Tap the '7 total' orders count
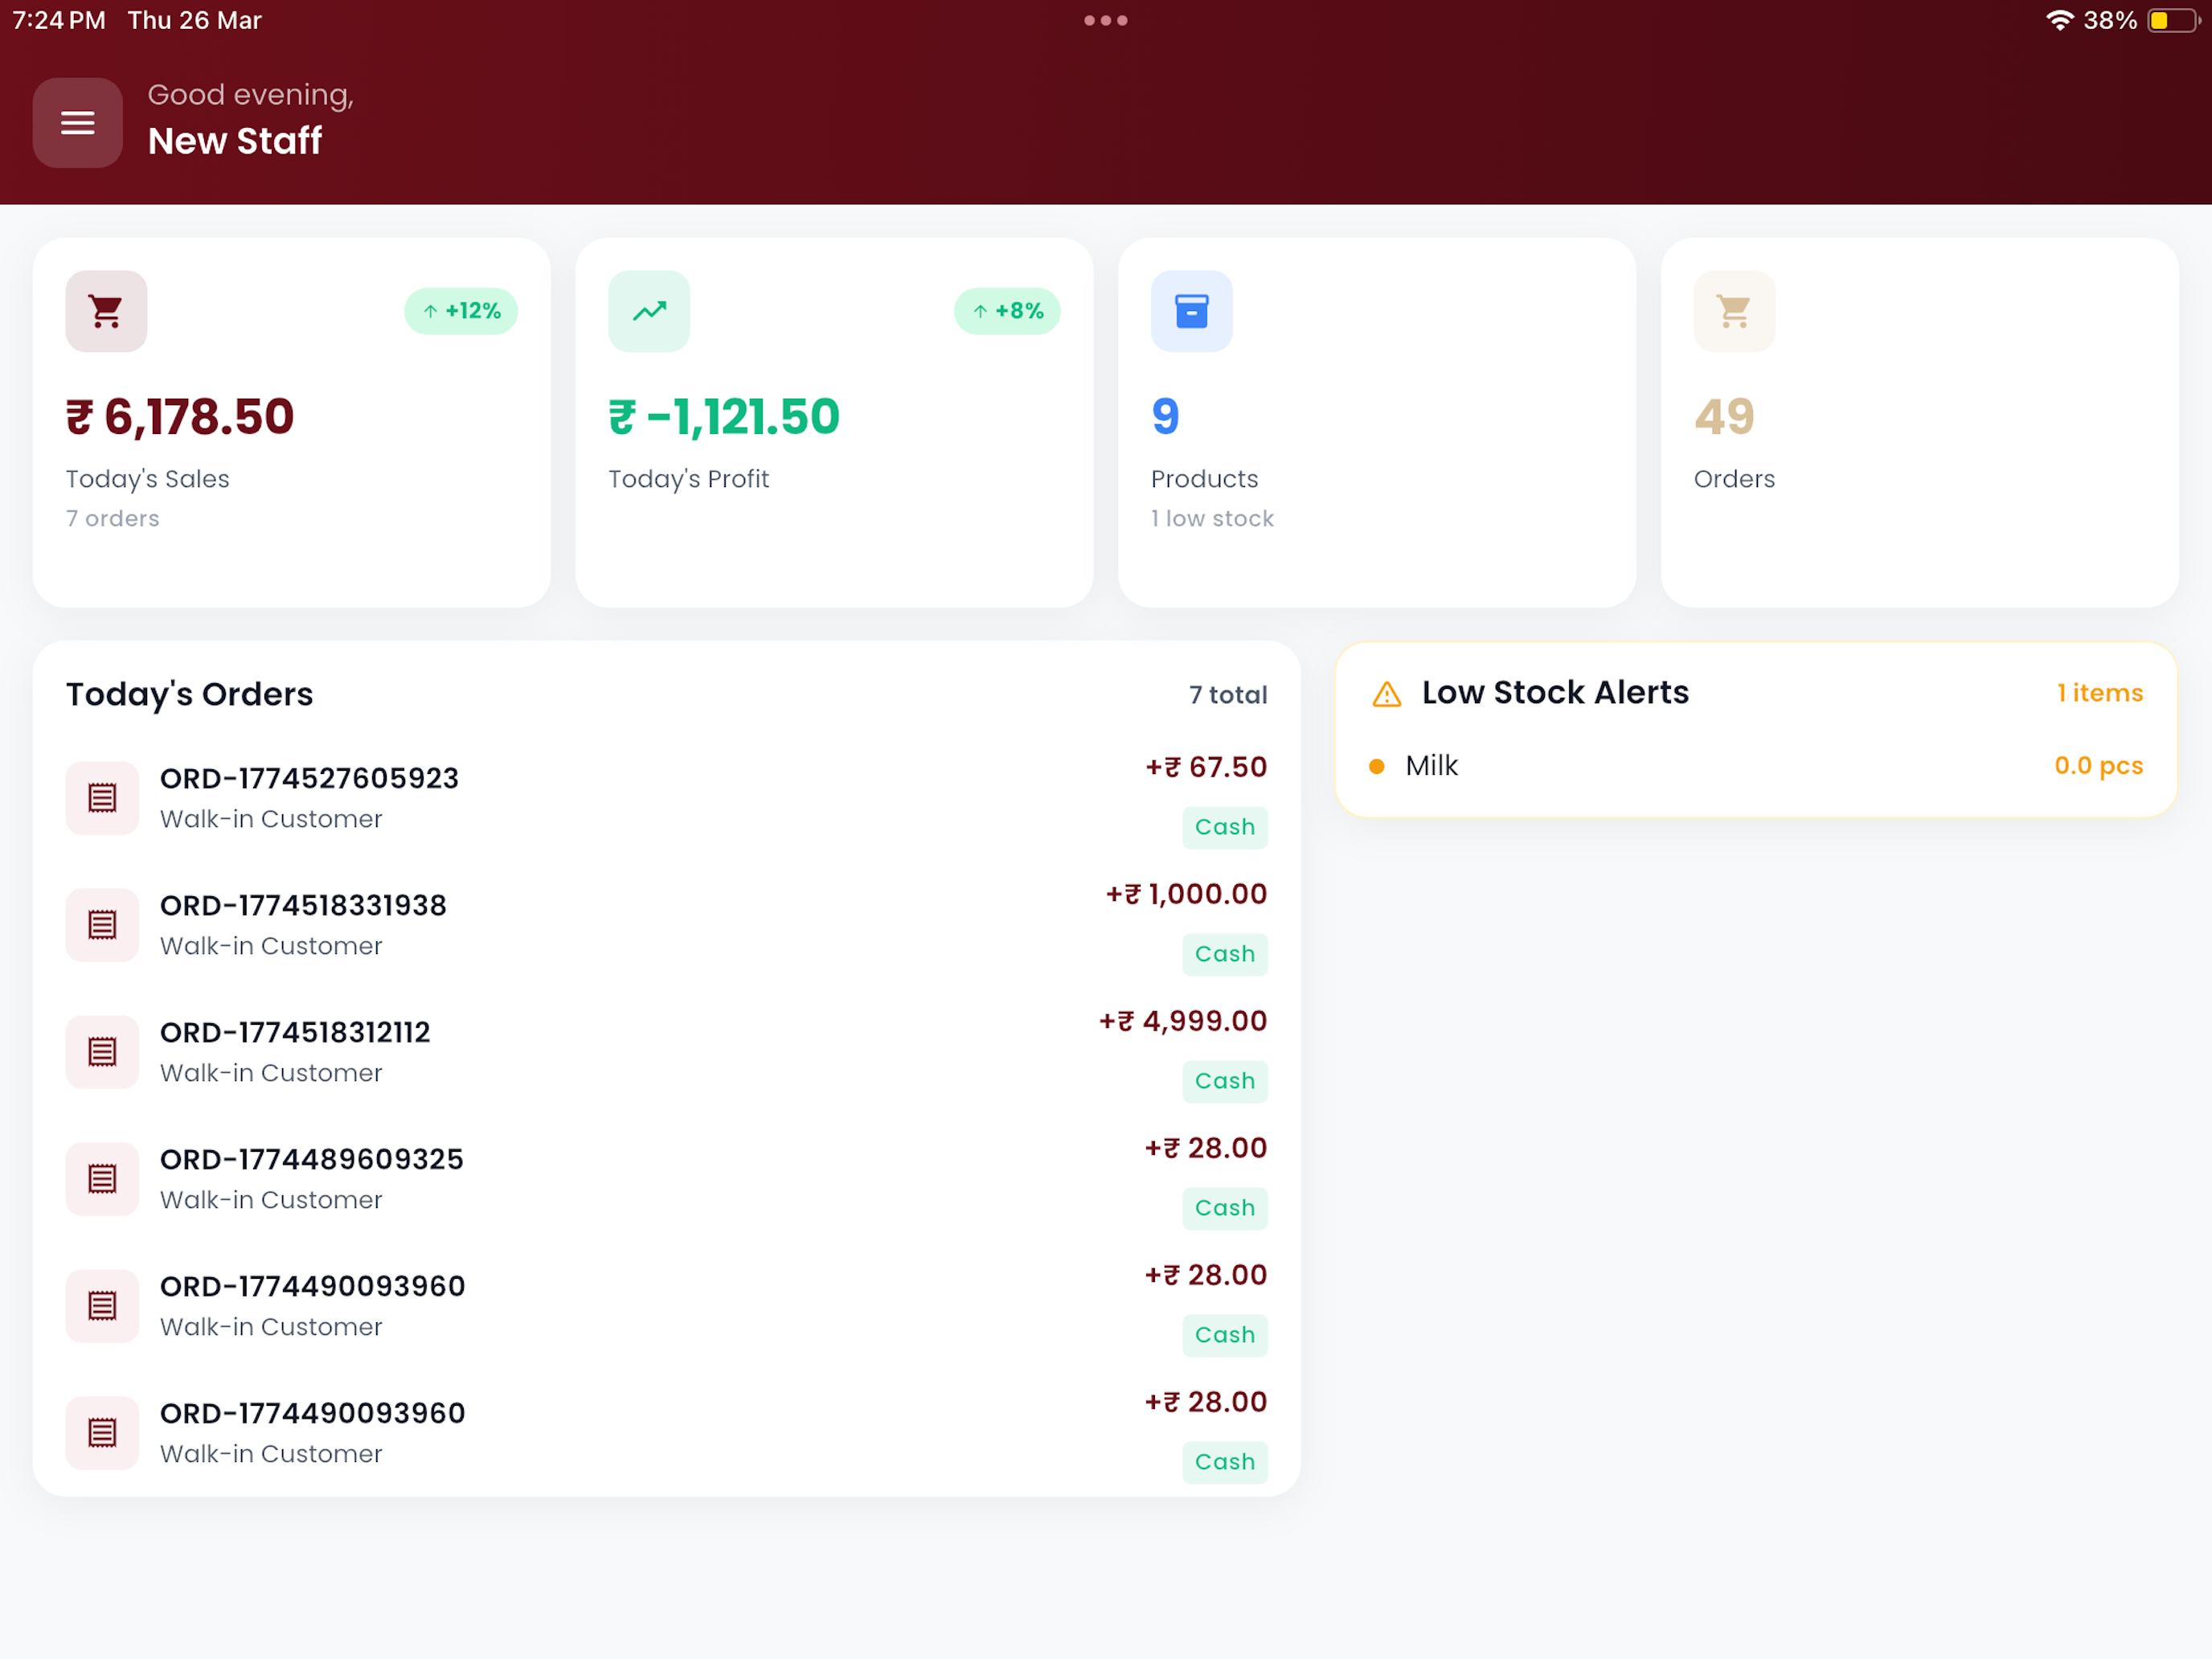The height and width of the screenshot is (1659, 2212). pyautogui.click(x=1228, y=695)
